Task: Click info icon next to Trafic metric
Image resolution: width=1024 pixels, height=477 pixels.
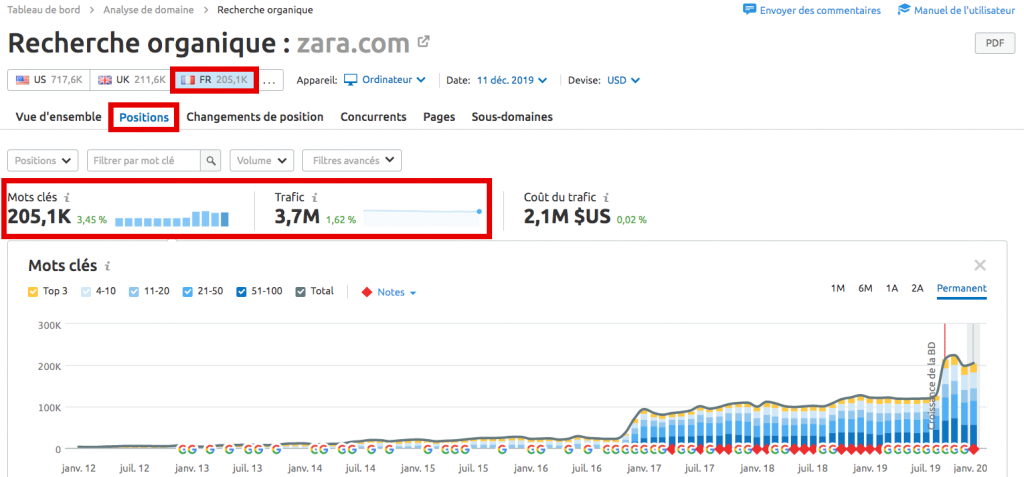Action: [x=315, y=197]
